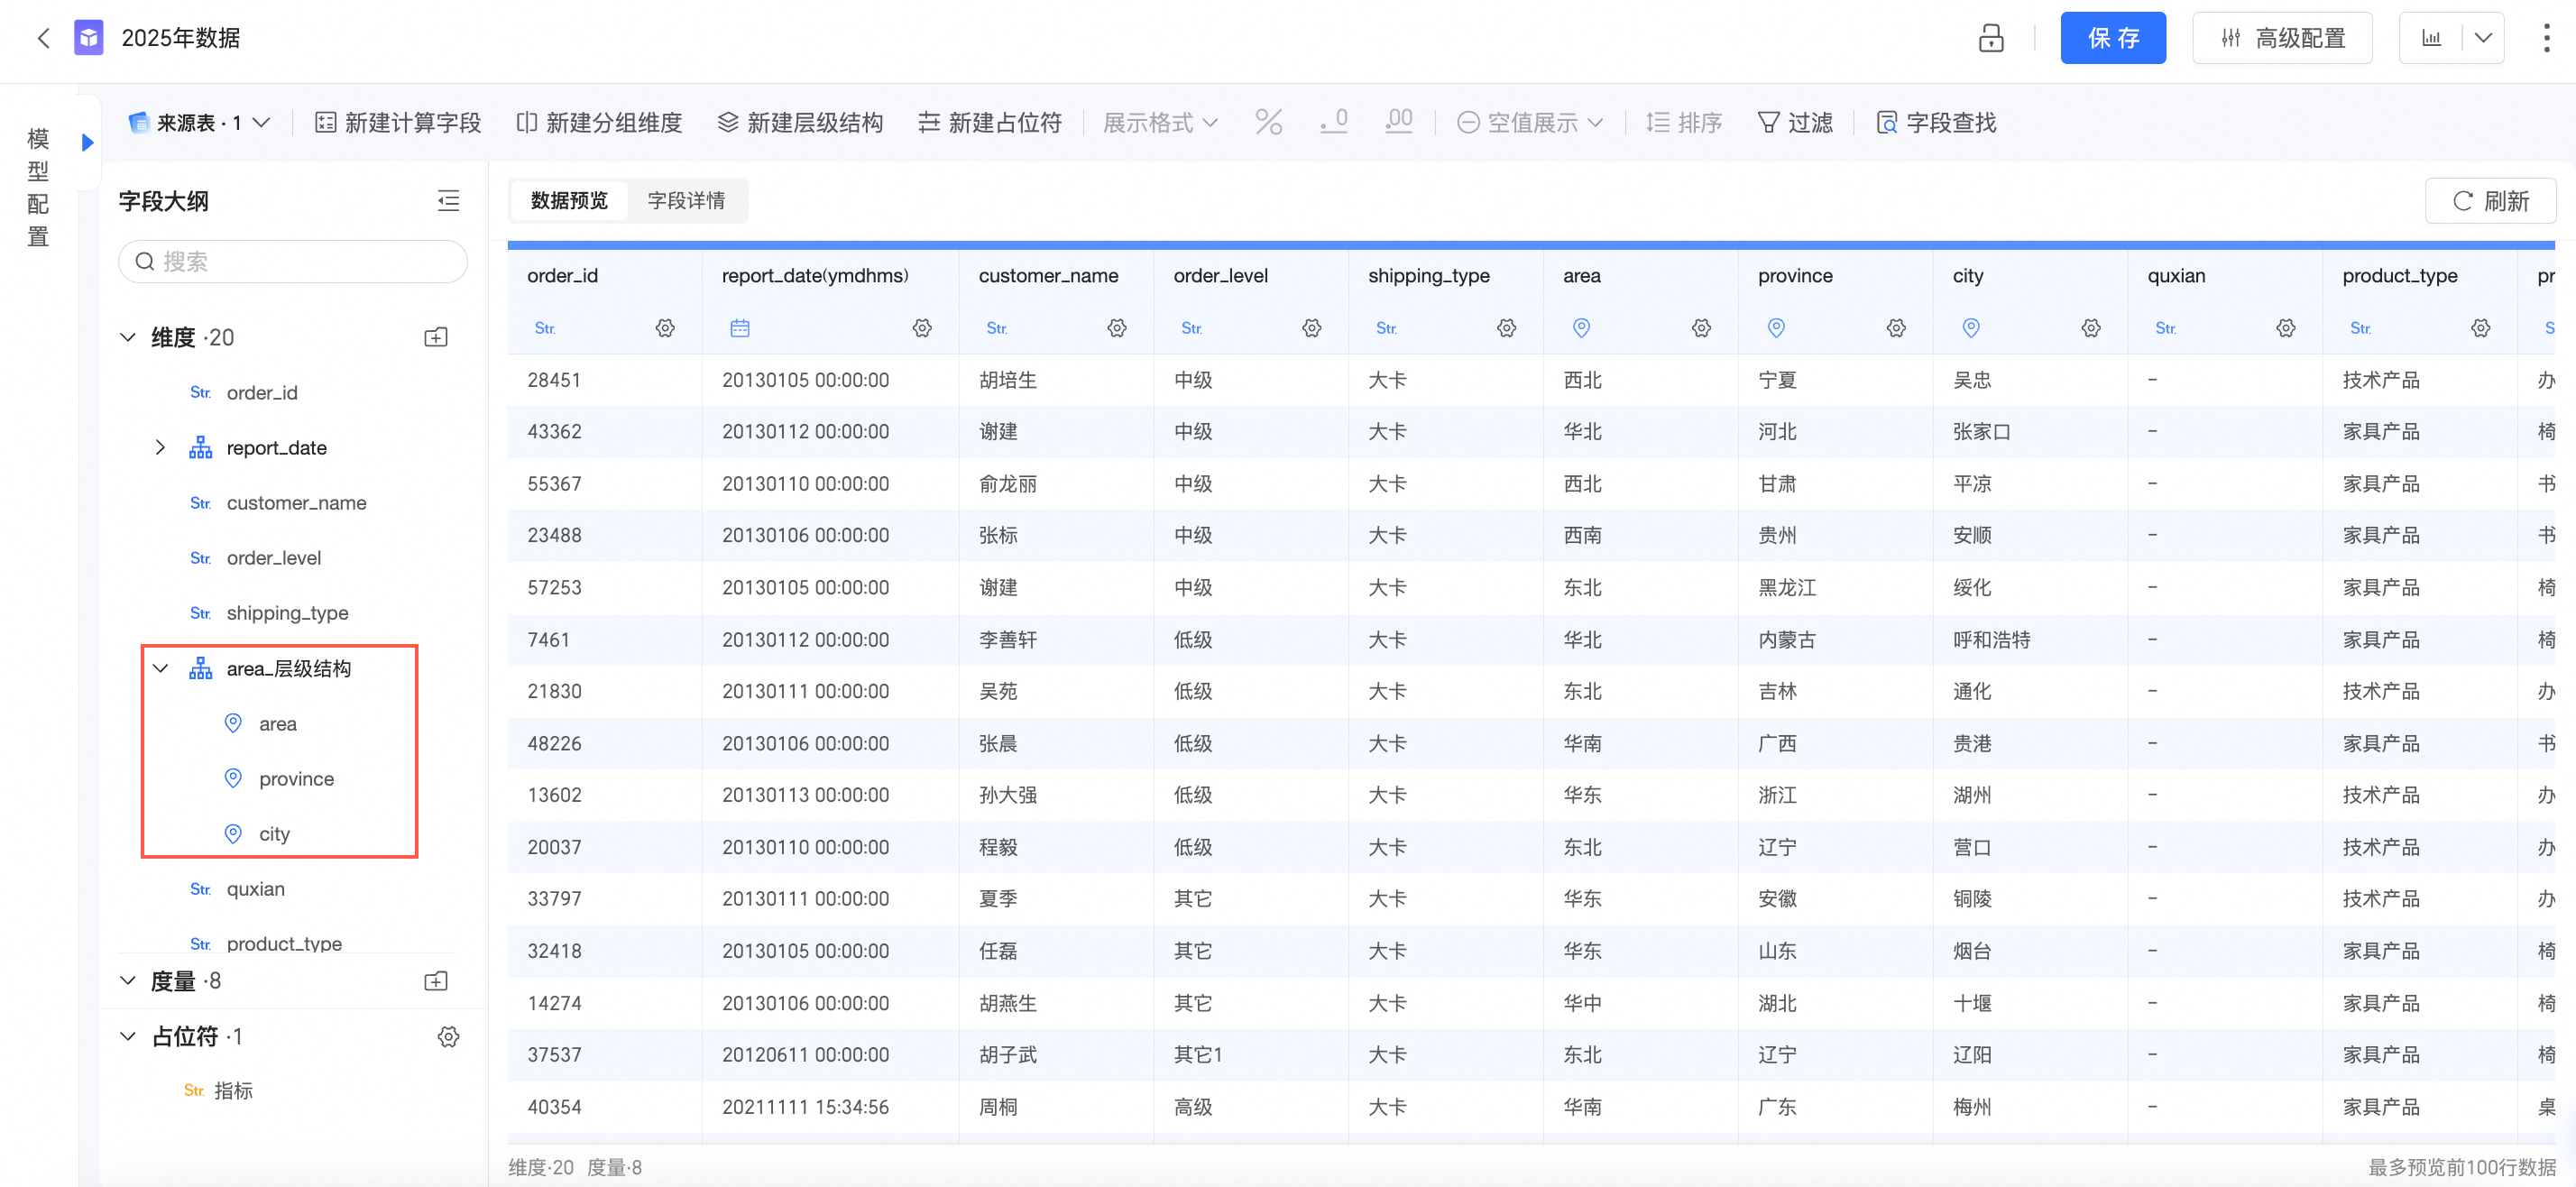Open the placeholder settings gear beside 占位符
This screenshot has width=2576, height=1187.
[448, 1037]
